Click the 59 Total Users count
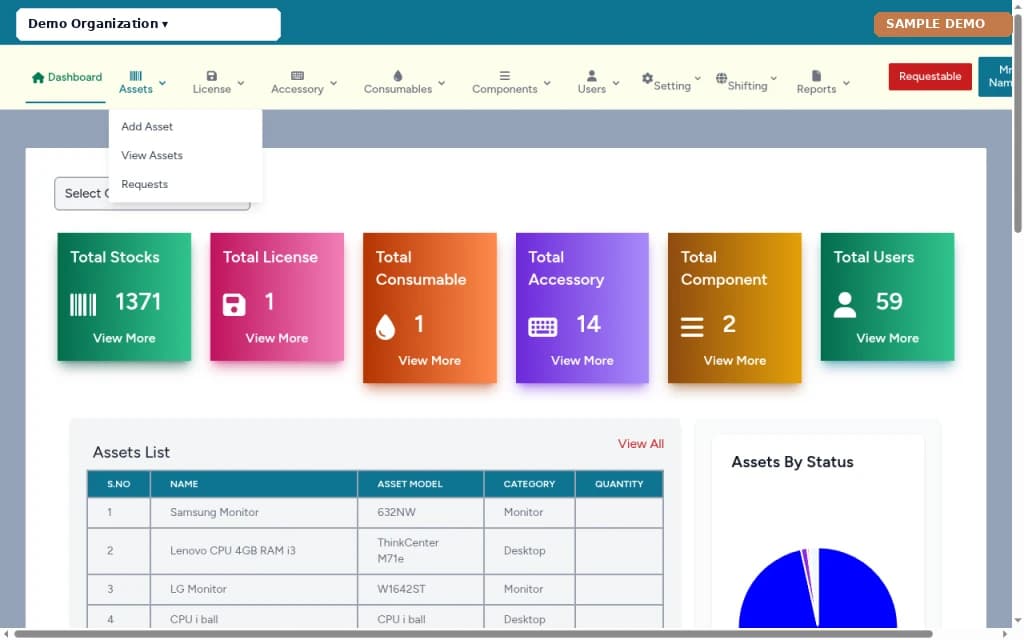The image size is (1024, 640). pos(889,302)
